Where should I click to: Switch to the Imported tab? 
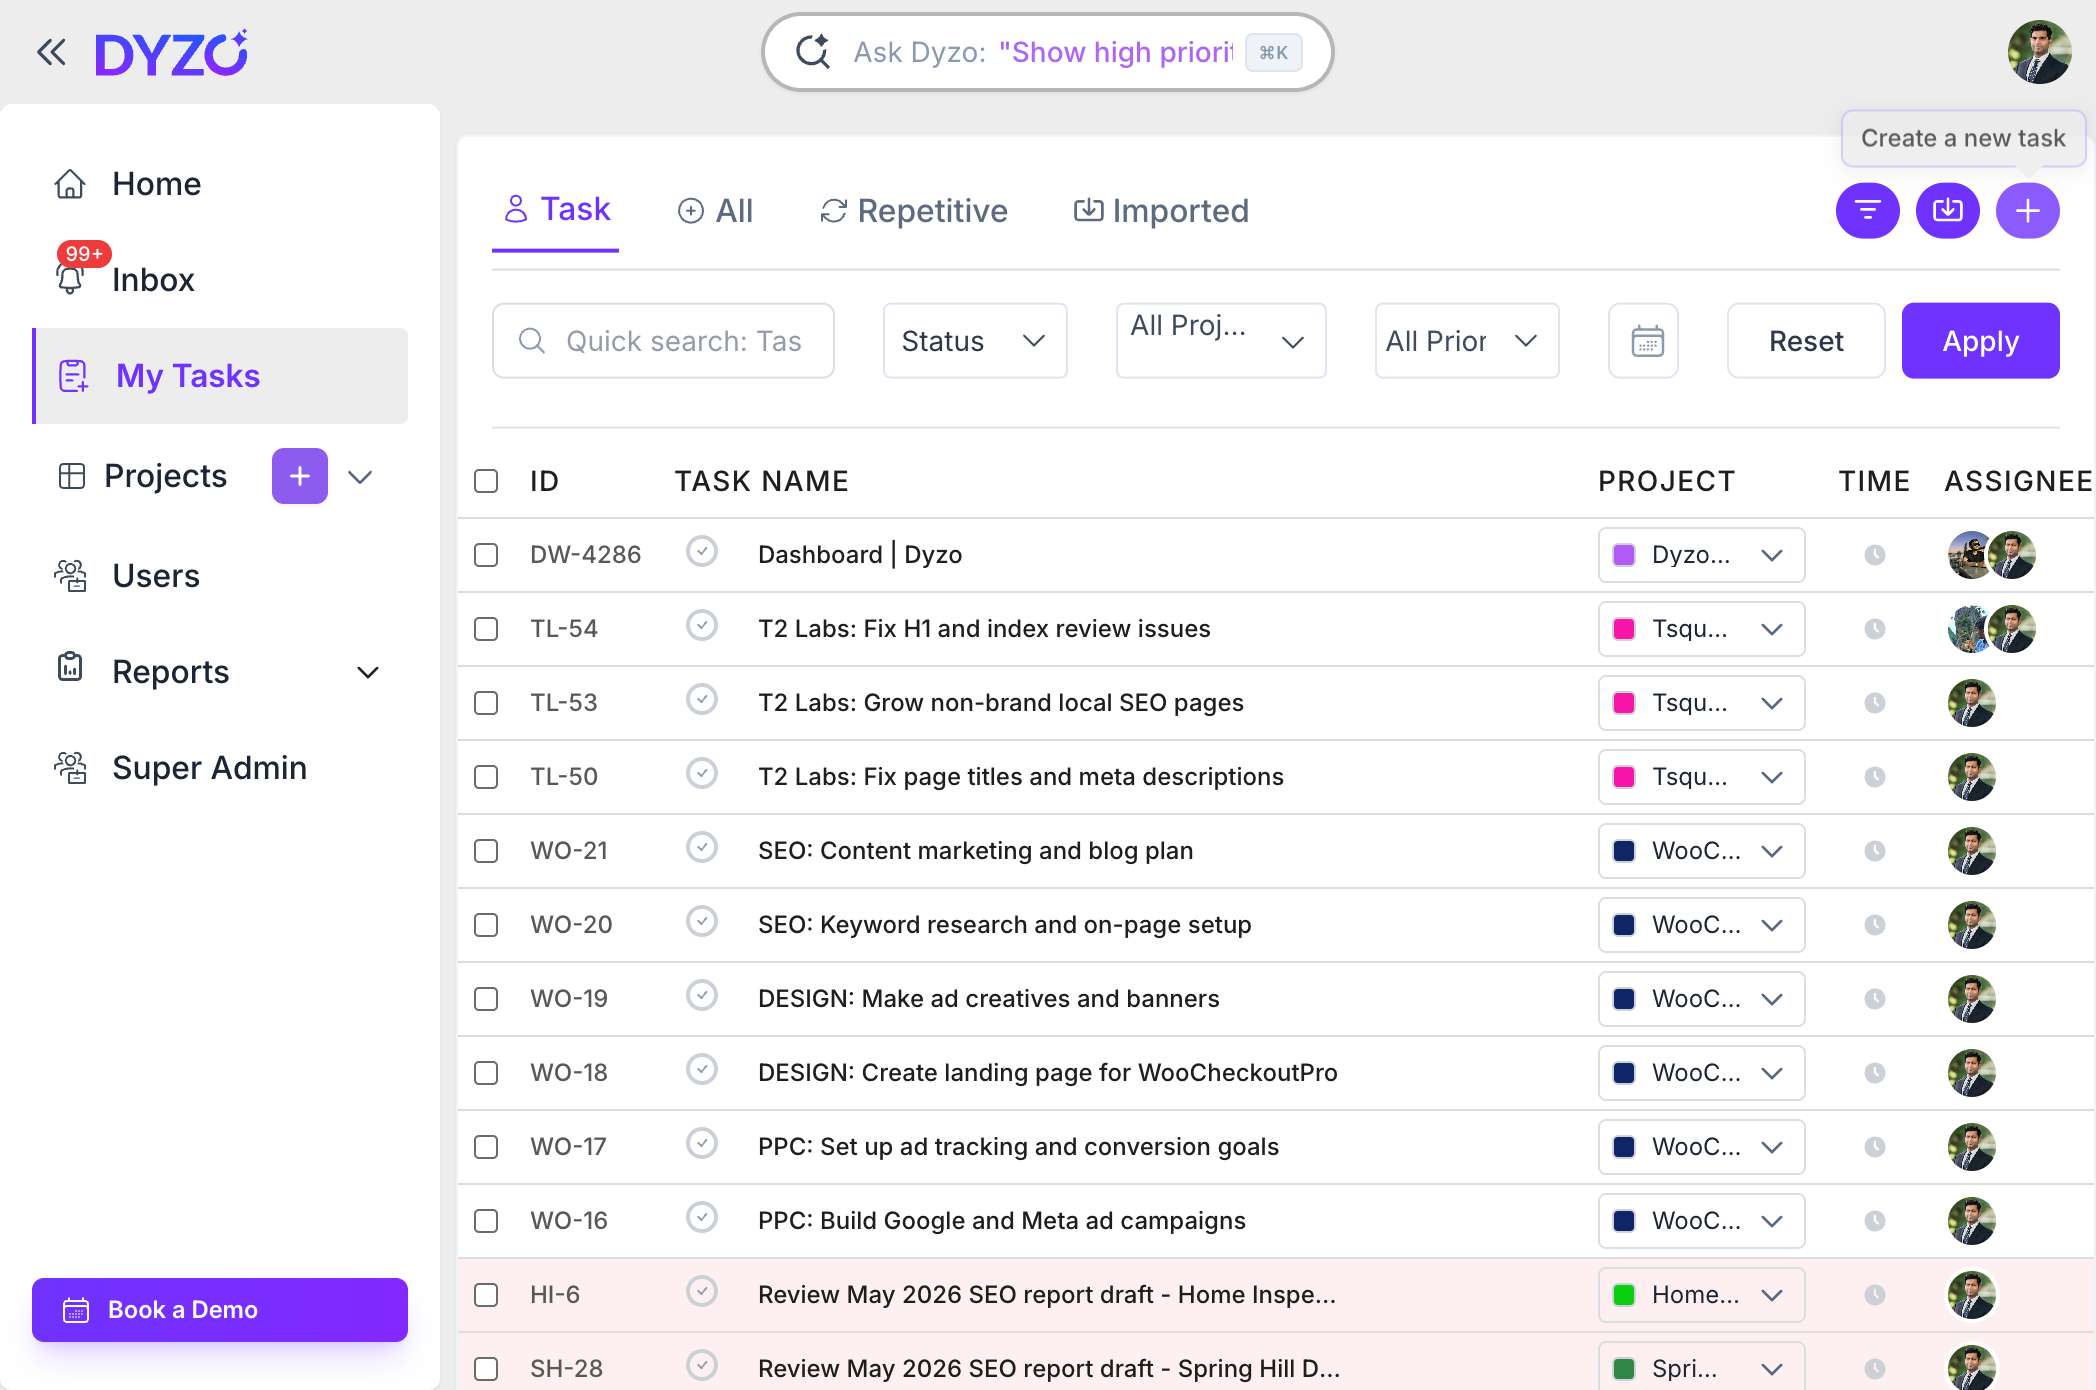pos(1161,211)
